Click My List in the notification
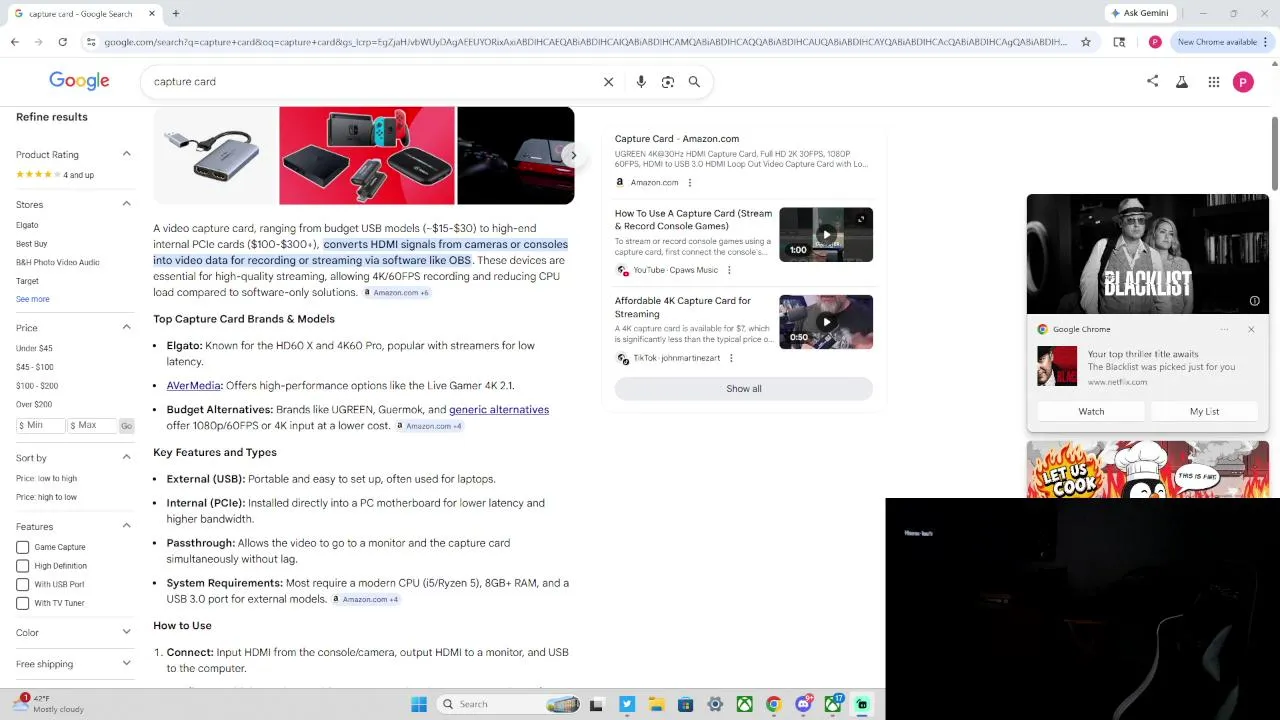The image size is (1280, 720). [x=1204, y=412]
